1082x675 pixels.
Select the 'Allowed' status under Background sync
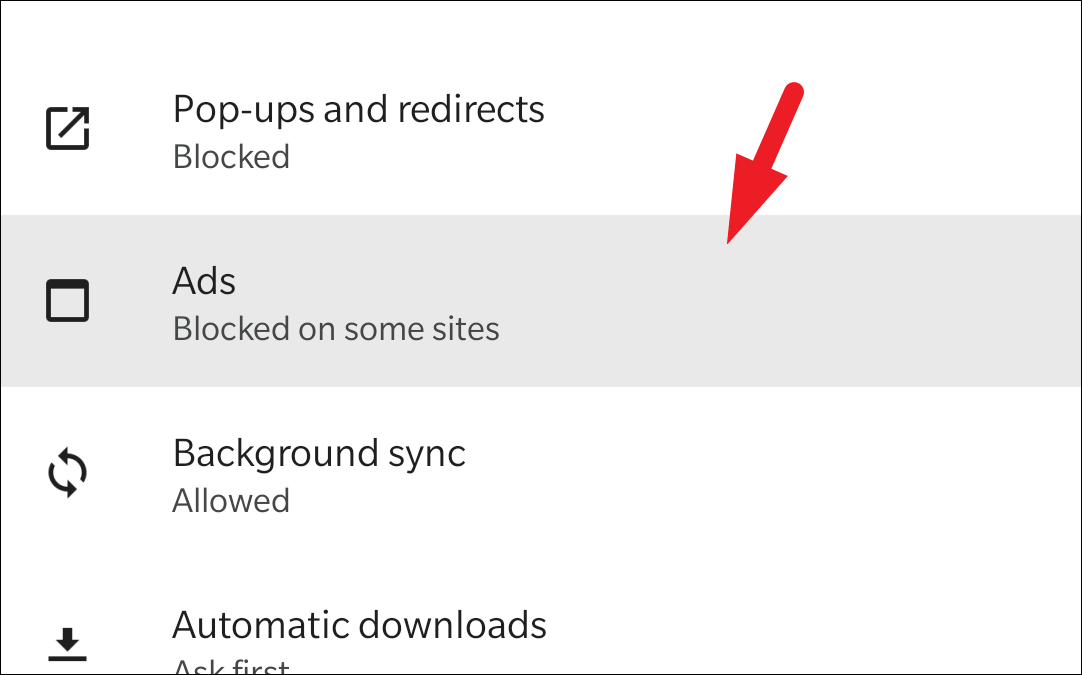[x=231, y=500]
